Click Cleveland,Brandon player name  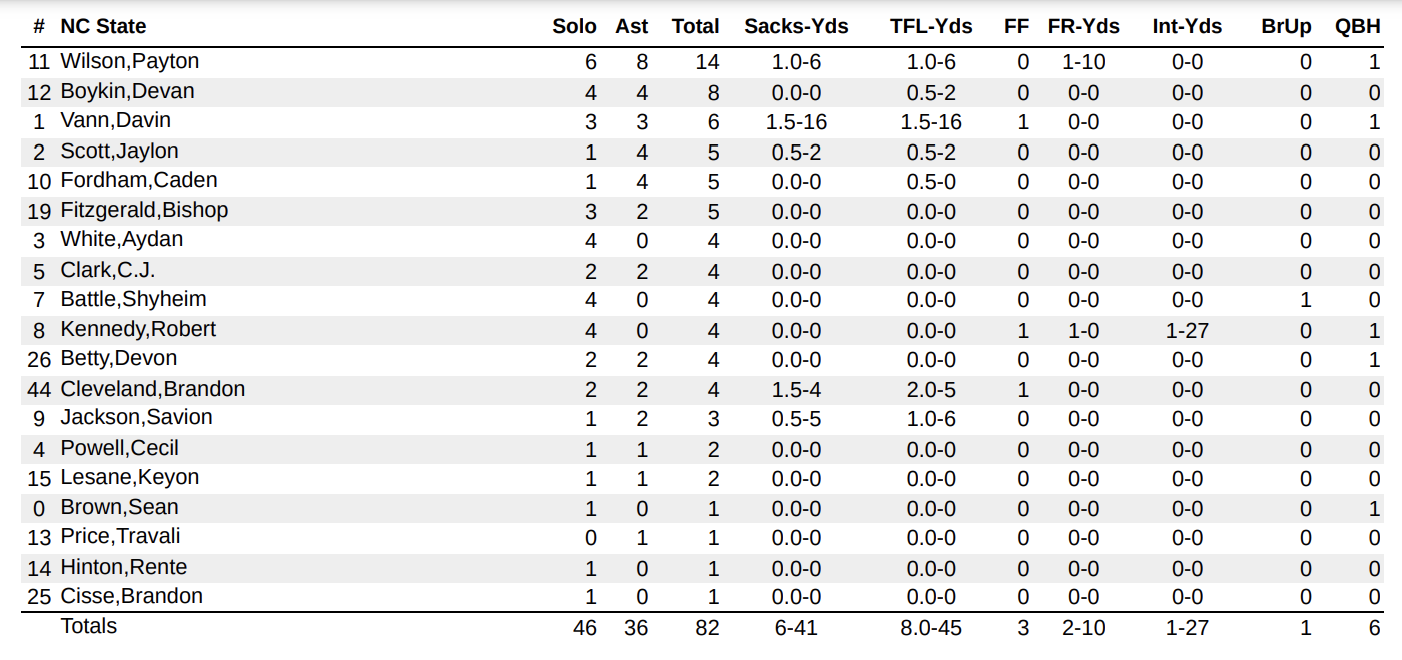point(152,389)
